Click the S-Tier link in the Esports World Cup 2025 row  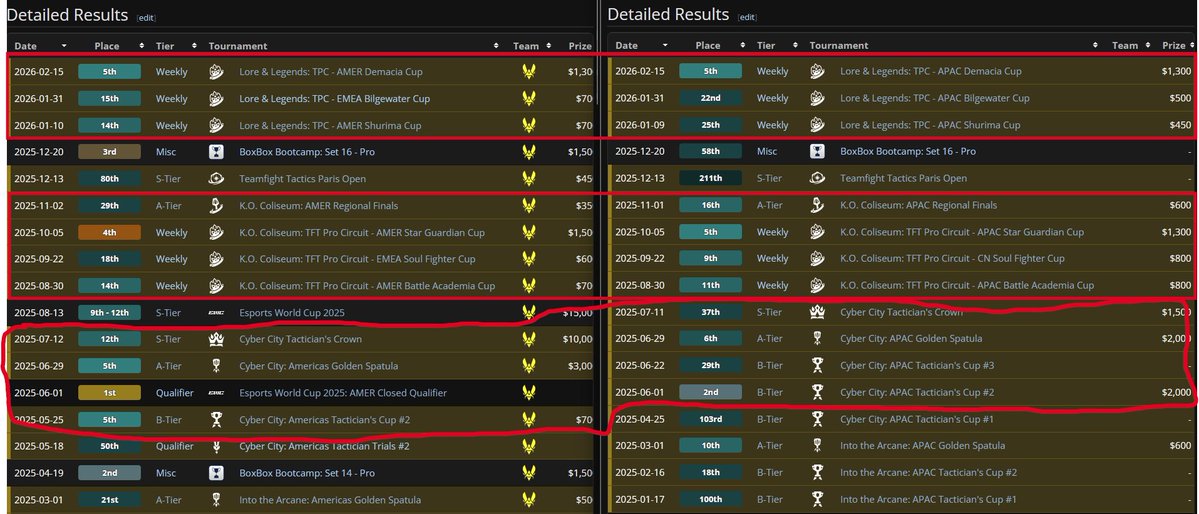tap(169, 313)
